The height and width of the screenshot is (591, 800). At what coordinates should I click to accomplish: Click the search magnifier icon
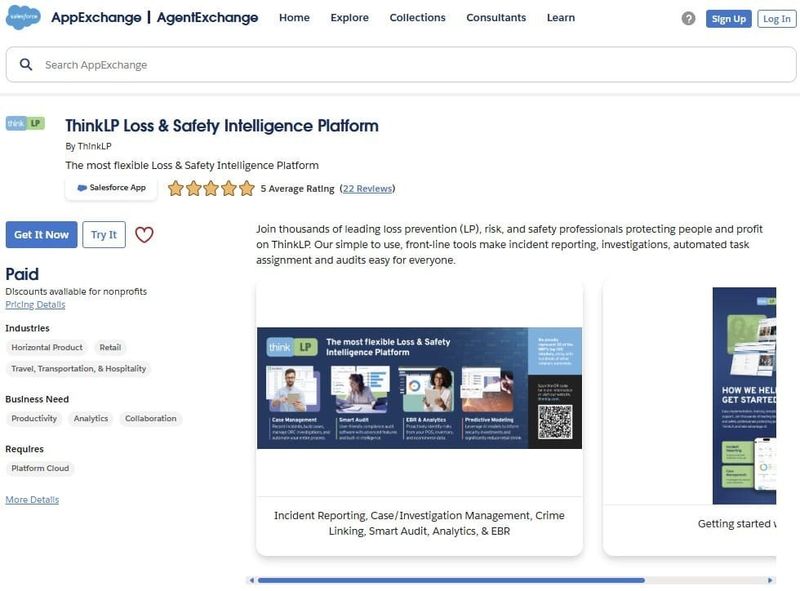tap(26, 65)
